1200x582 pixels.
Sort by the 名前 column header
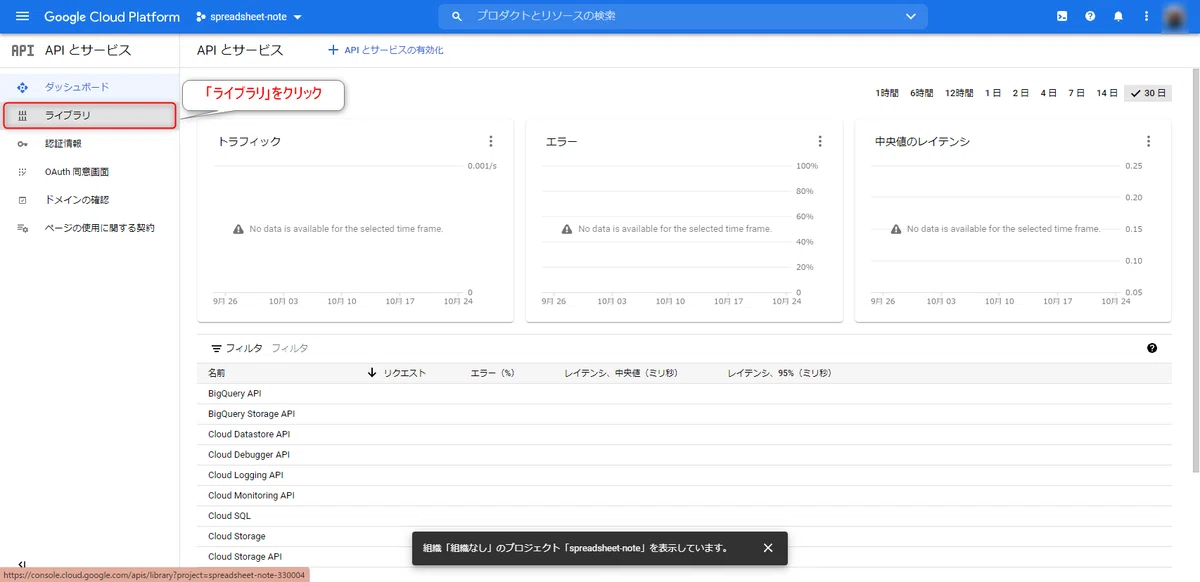(x=217, y=373)
